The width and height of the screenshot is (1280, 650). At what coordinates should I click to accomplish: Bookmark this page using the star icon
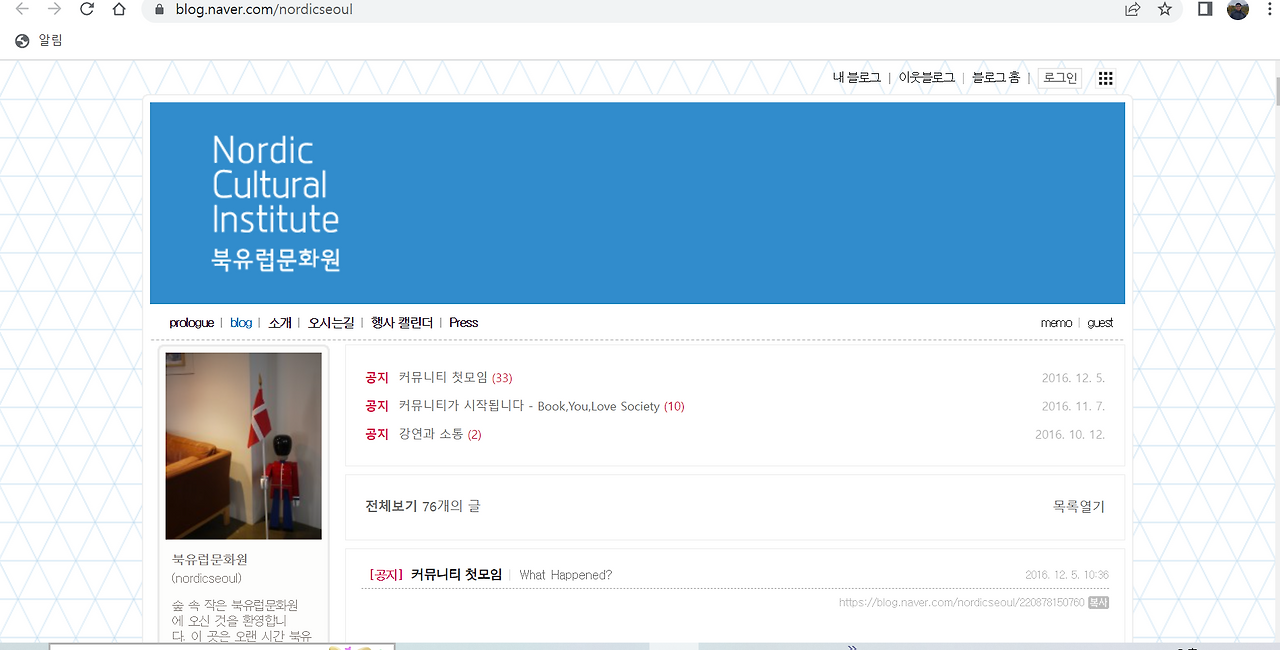(1164, 10)
